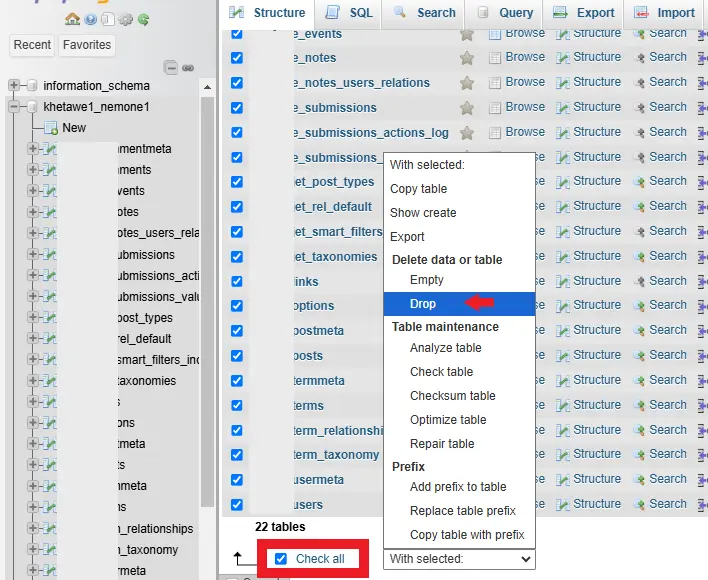Click the navigation panel vertical scrollbar
The height and width of the screenshot is (580, 708).
click(x=207, y=302)
